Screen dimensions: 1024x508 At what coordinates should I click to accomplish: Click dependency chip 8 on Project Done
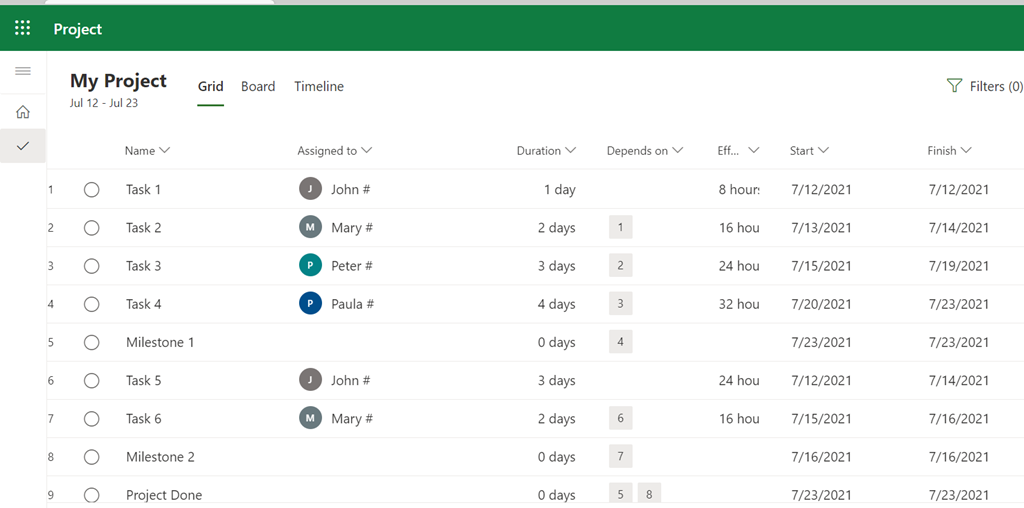649,494
